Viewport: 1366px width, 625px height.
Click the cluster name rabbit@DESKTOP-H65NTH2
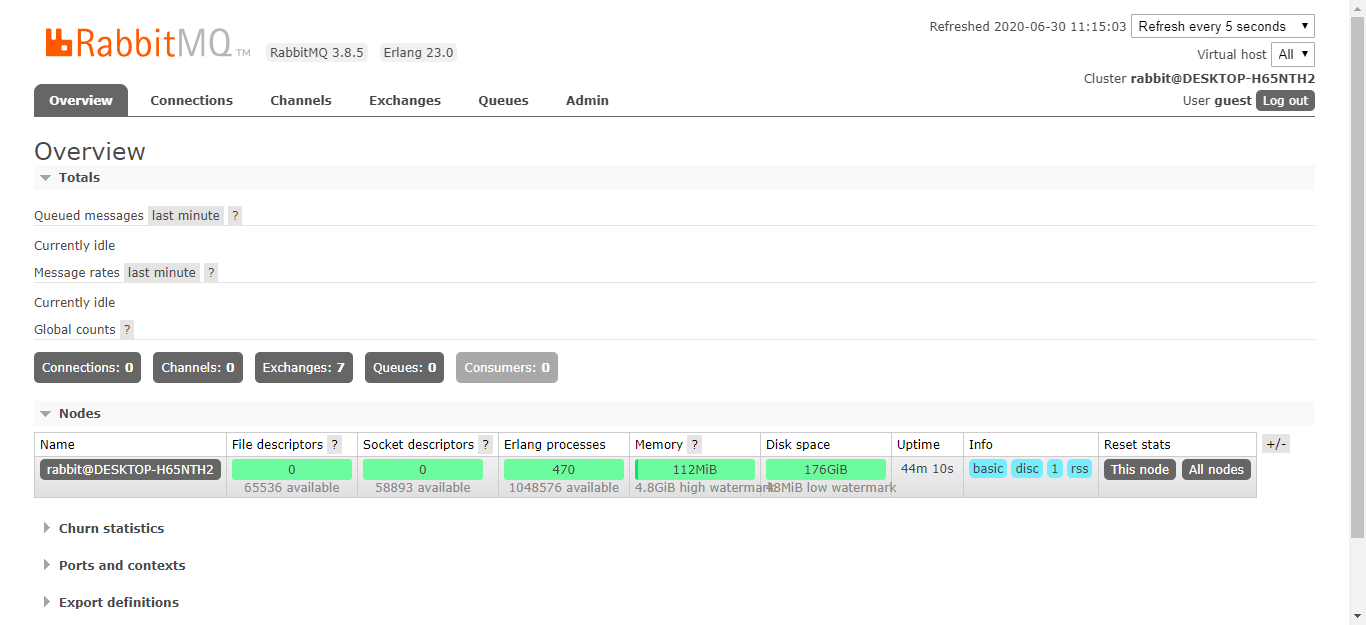(1223, 78)
